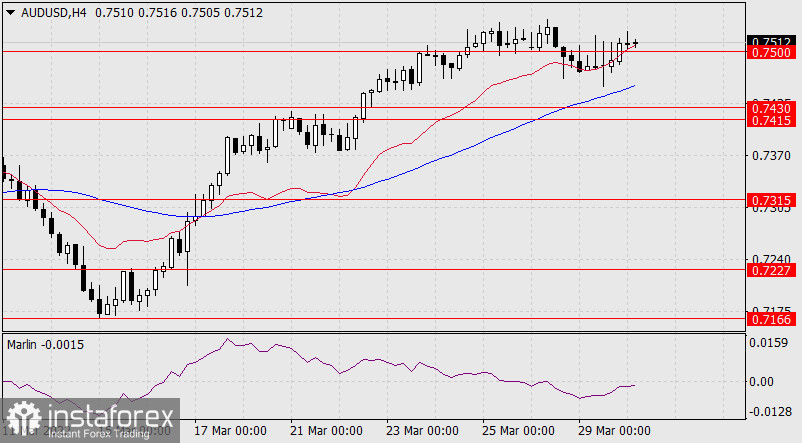Click the OHLC values 0.7510 0.7516 0.7505 0.7512

click(x=179, y=13)
